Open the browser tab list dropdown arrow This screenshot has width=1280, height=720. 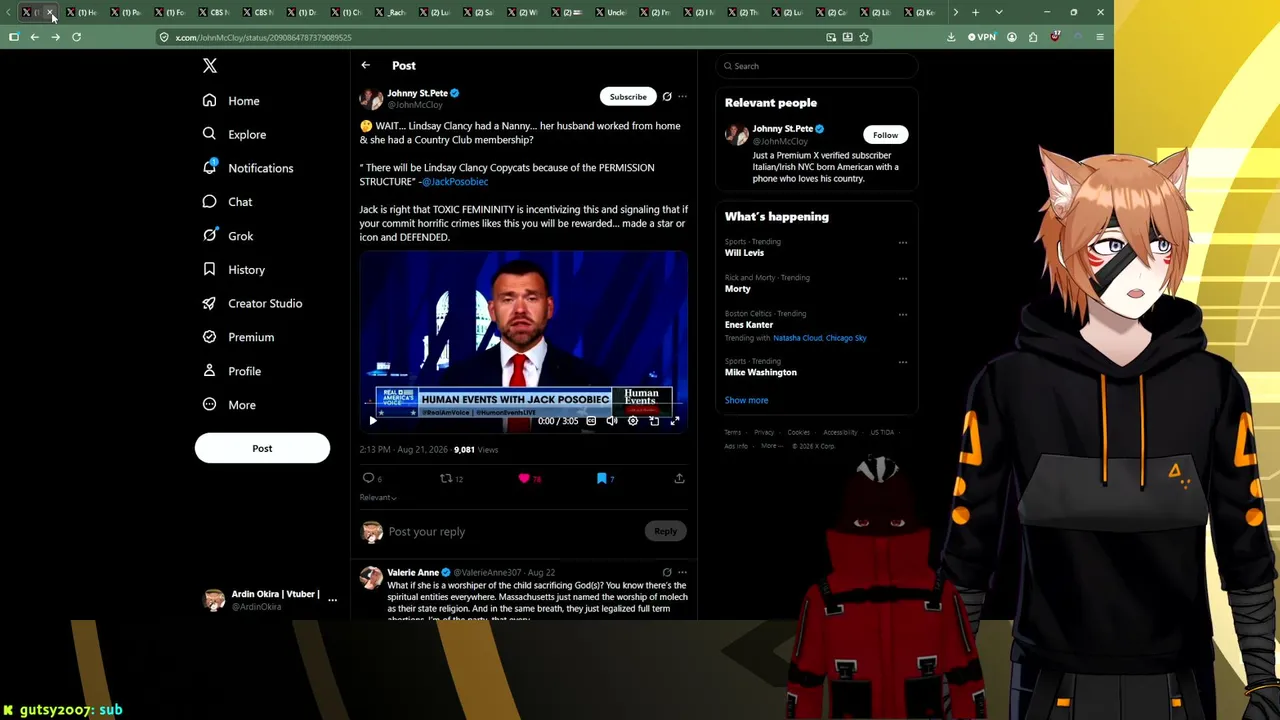[x=998, y=12]
